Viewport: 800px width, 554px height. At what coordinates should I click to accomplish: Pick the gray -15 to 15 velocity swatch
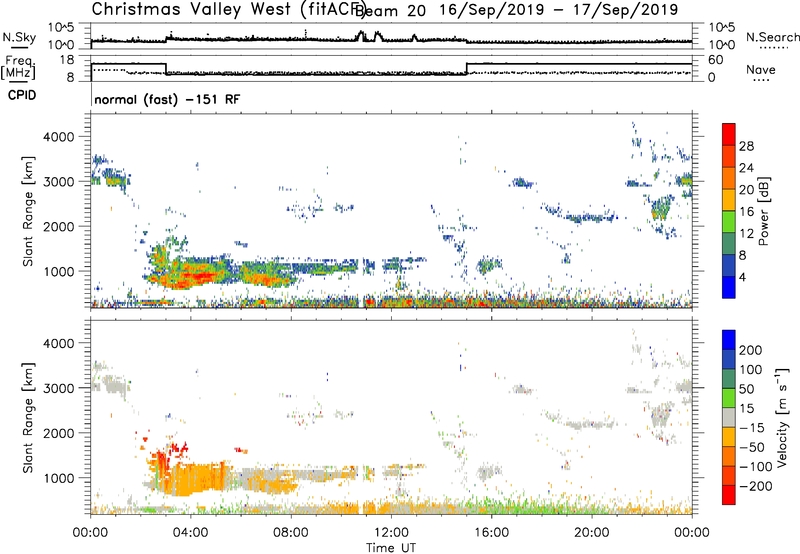(x=729, y=417)
